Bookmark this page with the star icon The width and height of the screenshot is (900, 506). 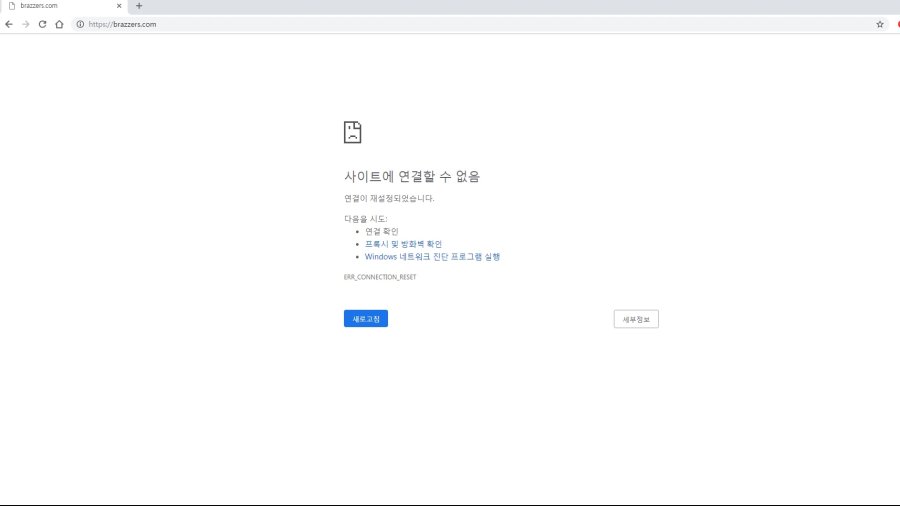pyautogui.click(x=879, y=24)
